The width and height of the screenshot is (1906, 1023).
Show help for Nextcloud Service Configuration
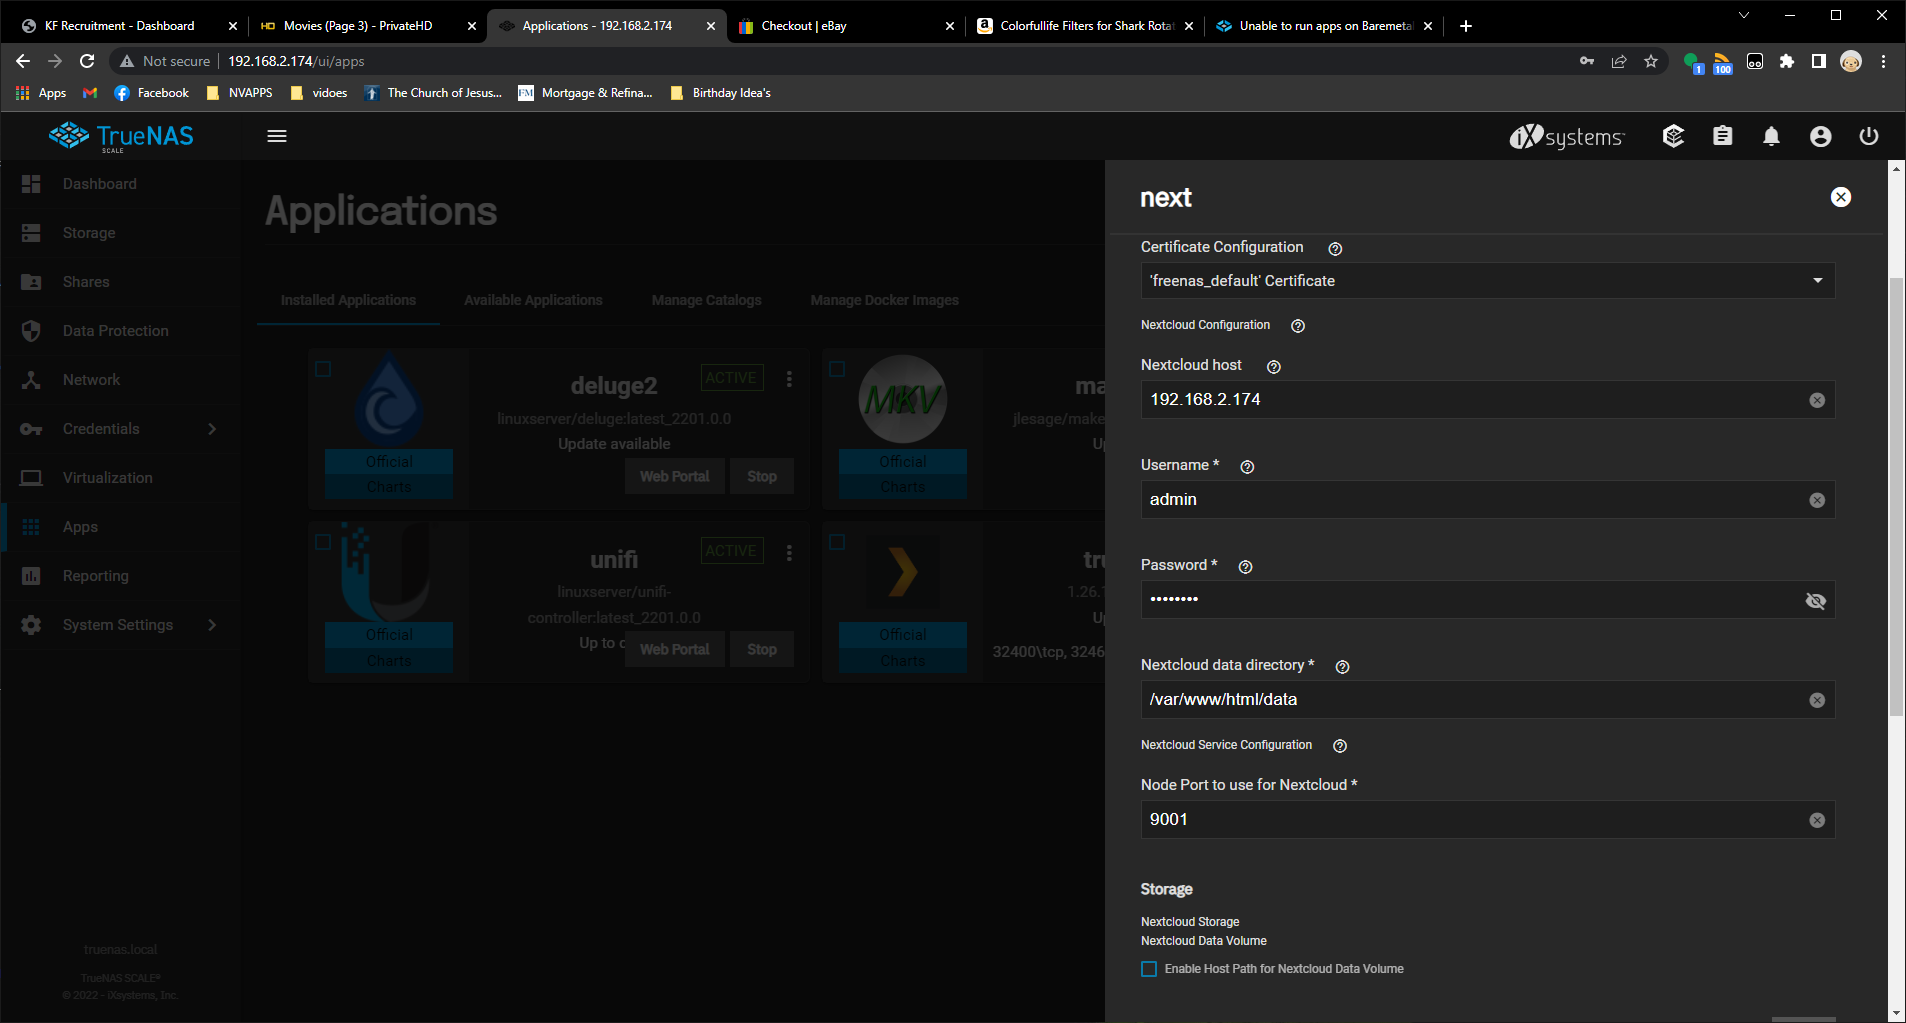(1340, 746)
